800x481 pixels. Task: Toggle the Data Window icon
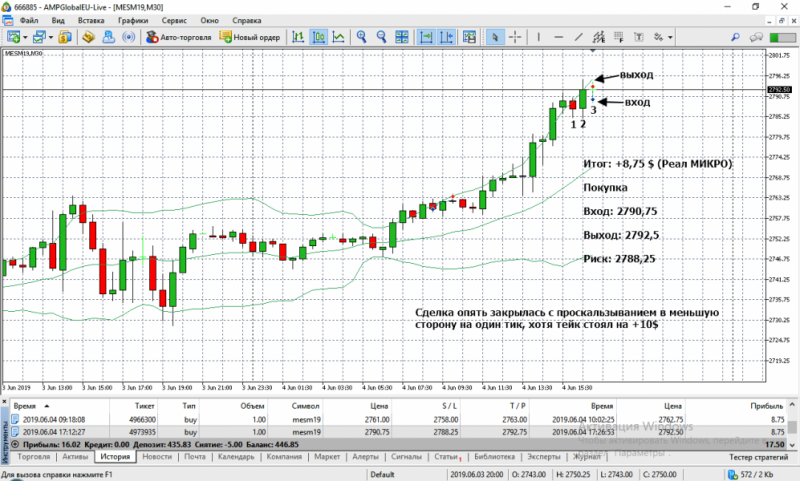click(x=89, y=37)
